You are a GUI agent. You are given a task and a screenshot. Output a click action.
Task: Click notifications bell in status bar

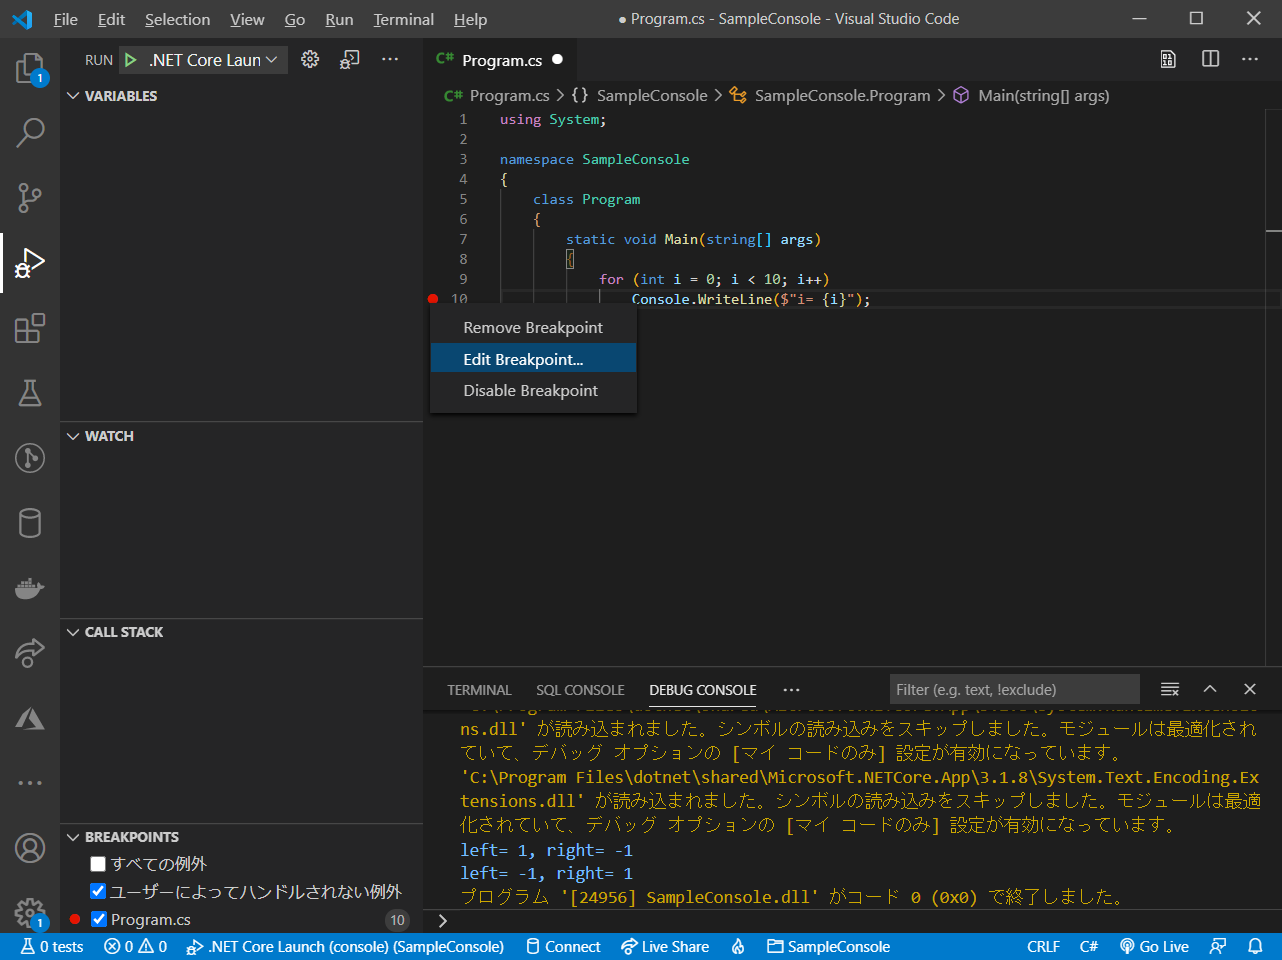point(1255,946)
